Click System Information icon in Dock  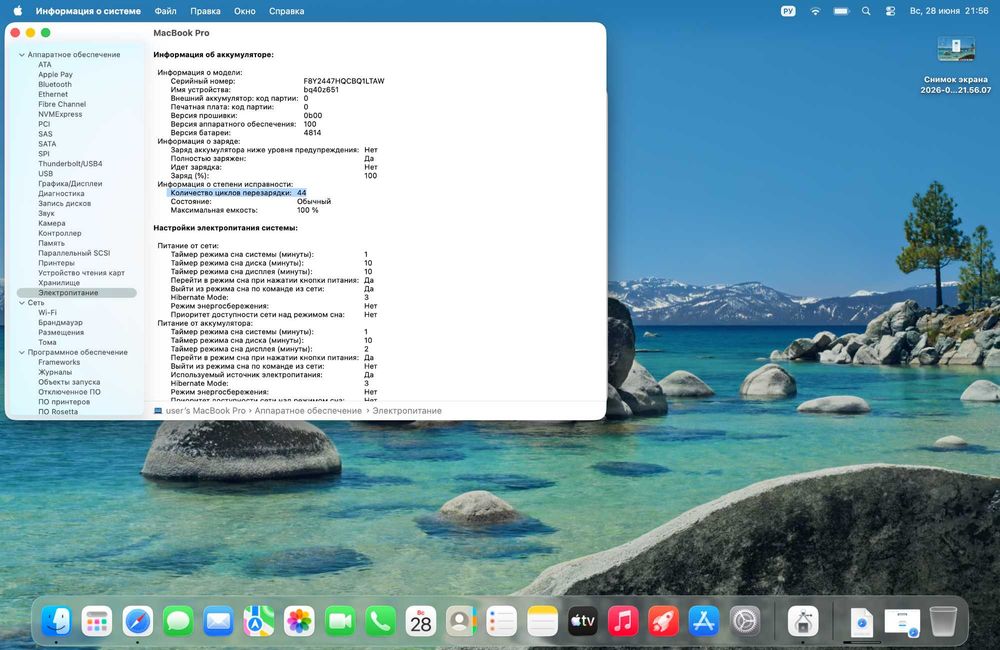803,621
